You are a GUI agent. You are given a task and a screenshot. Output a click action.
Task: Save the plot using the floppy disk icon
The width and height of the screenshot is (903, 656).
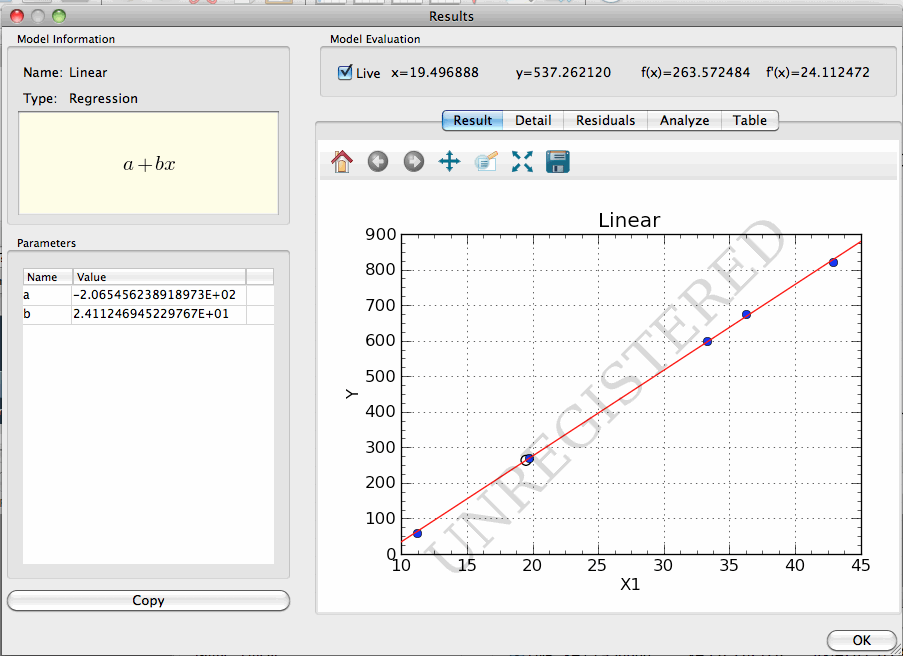point(558,161)
